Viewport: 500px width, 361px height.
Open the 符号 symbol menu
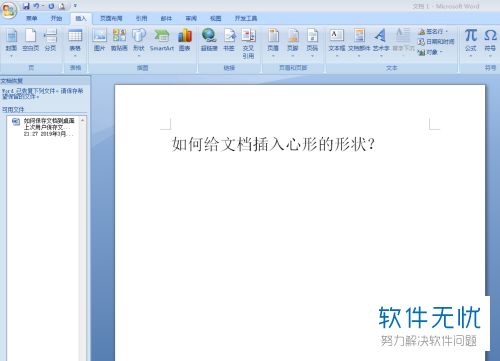pos(490,43)
